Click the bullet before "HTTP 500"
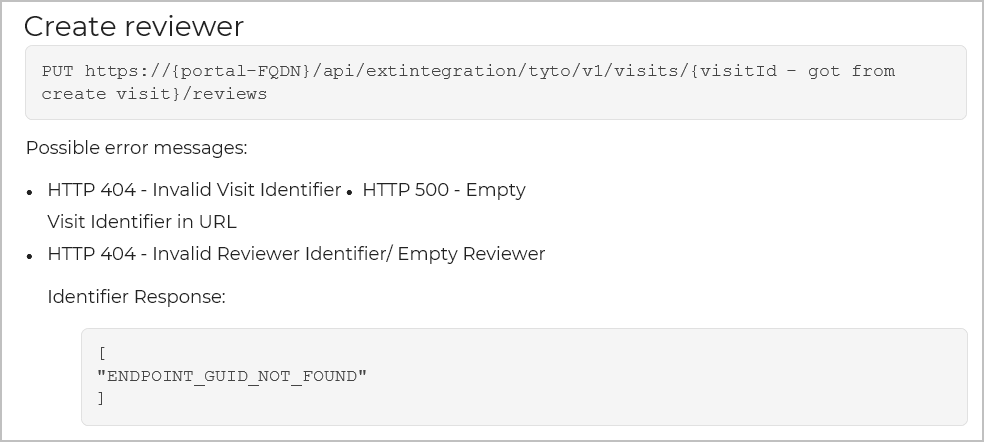The height and width of the screenshot is (442, 984). pos(349,191)
